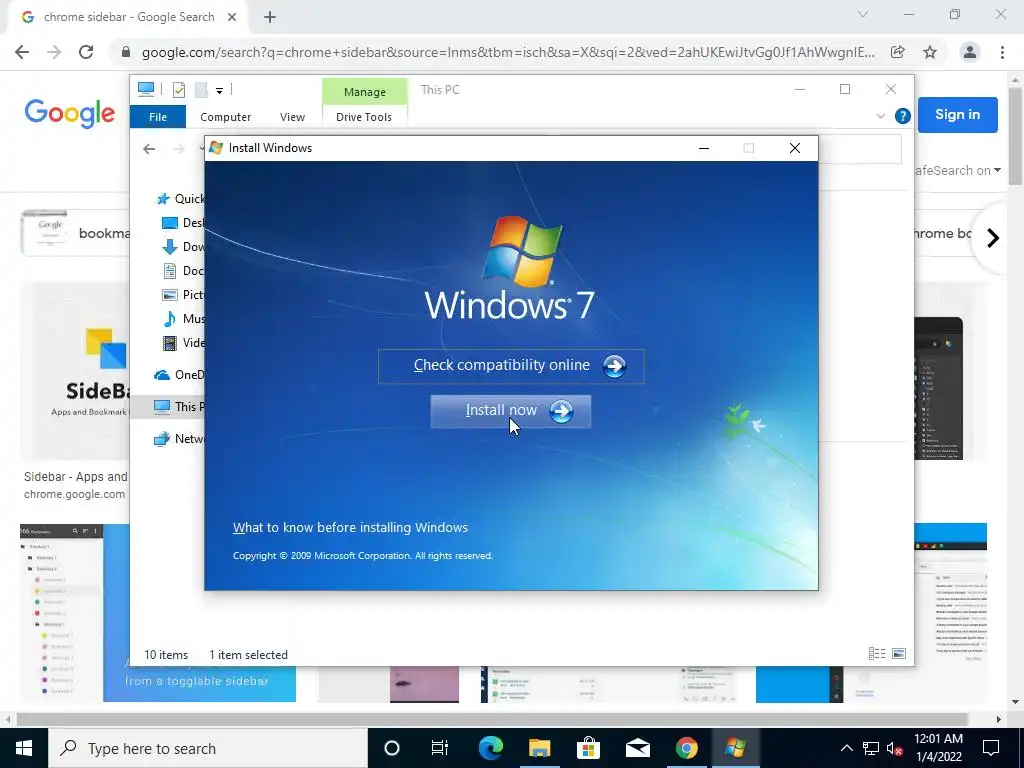Bookmark this page with star icon
Screen dimensions: 1024x768
(930, 52)
